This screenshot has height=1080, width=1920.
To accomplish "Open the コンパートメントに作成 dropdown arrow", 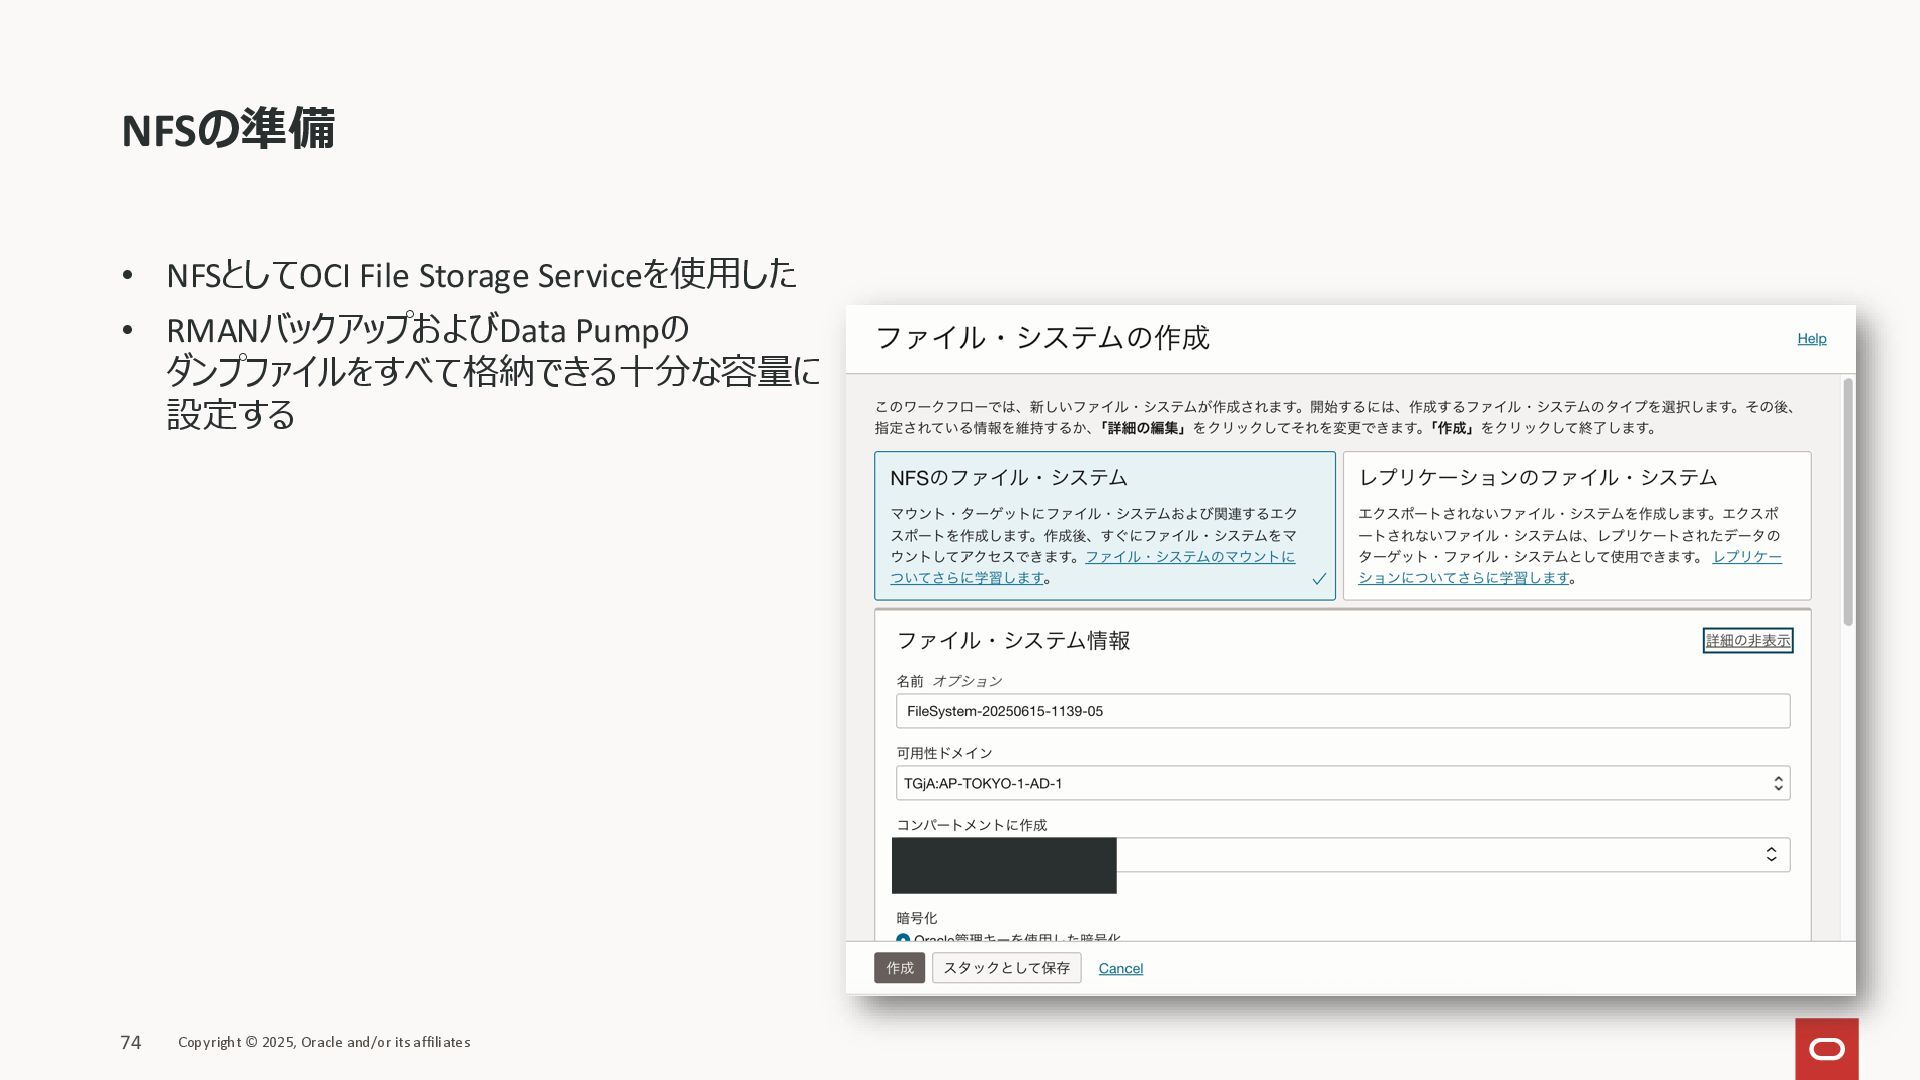I will coord(1771,855).
